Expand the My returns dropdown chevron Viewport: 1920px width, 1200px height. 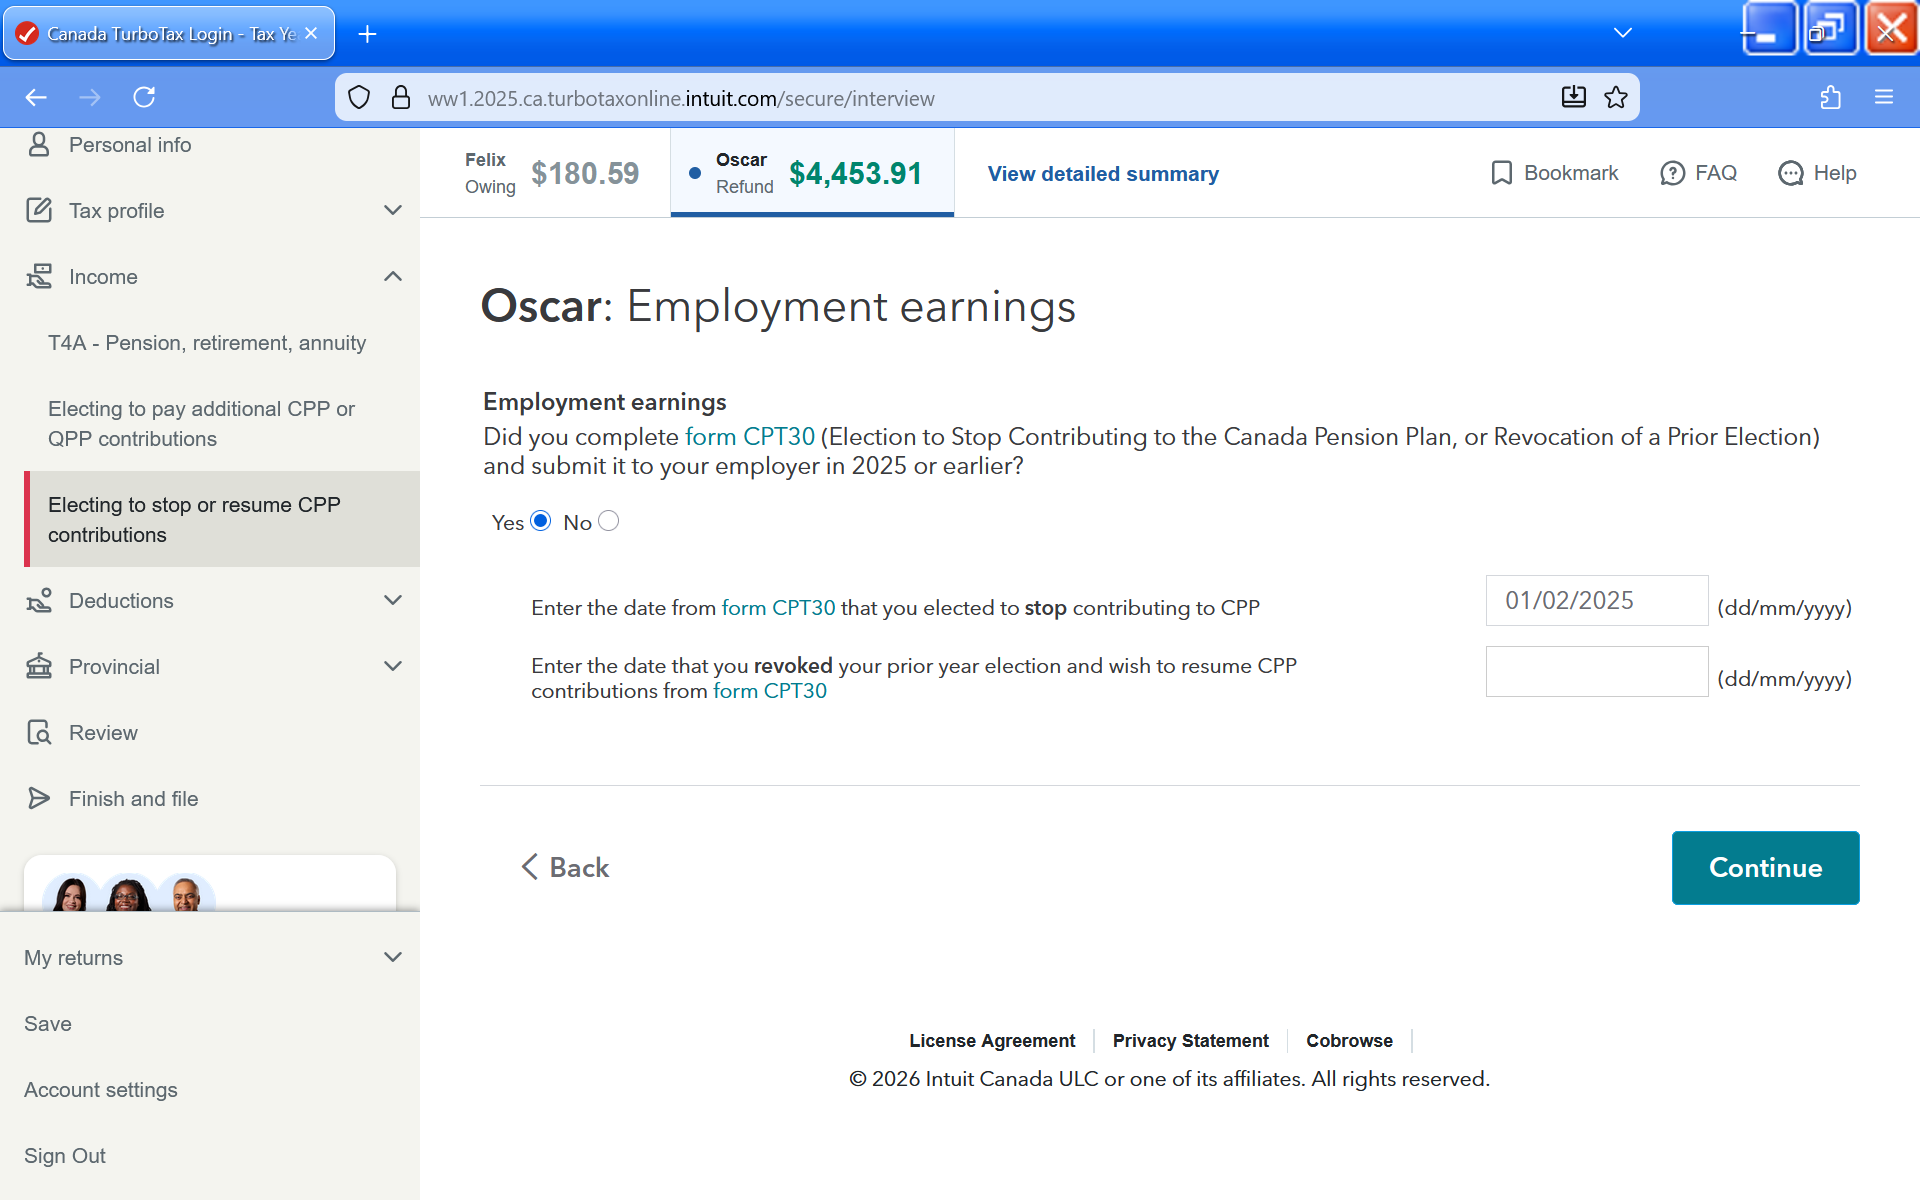[393, 957]
